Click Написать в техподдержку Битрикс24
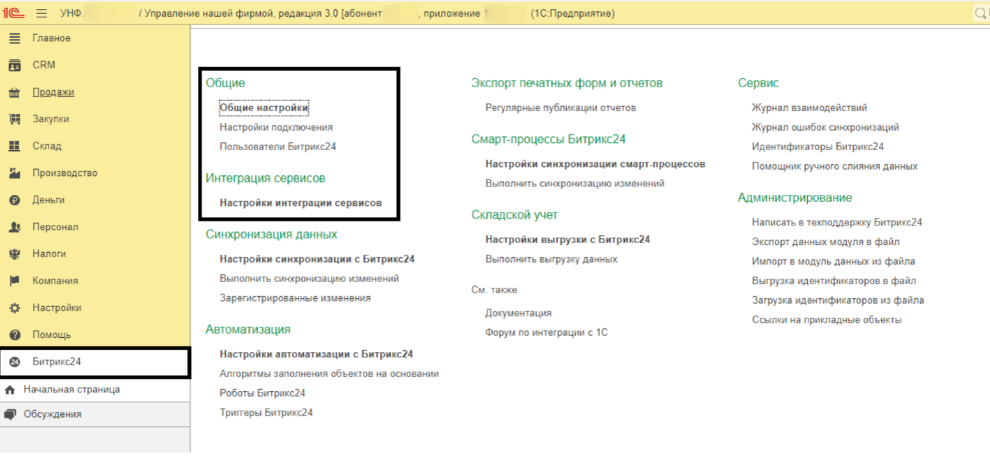Viewport: 990px width, 470px height. (837, 223)
